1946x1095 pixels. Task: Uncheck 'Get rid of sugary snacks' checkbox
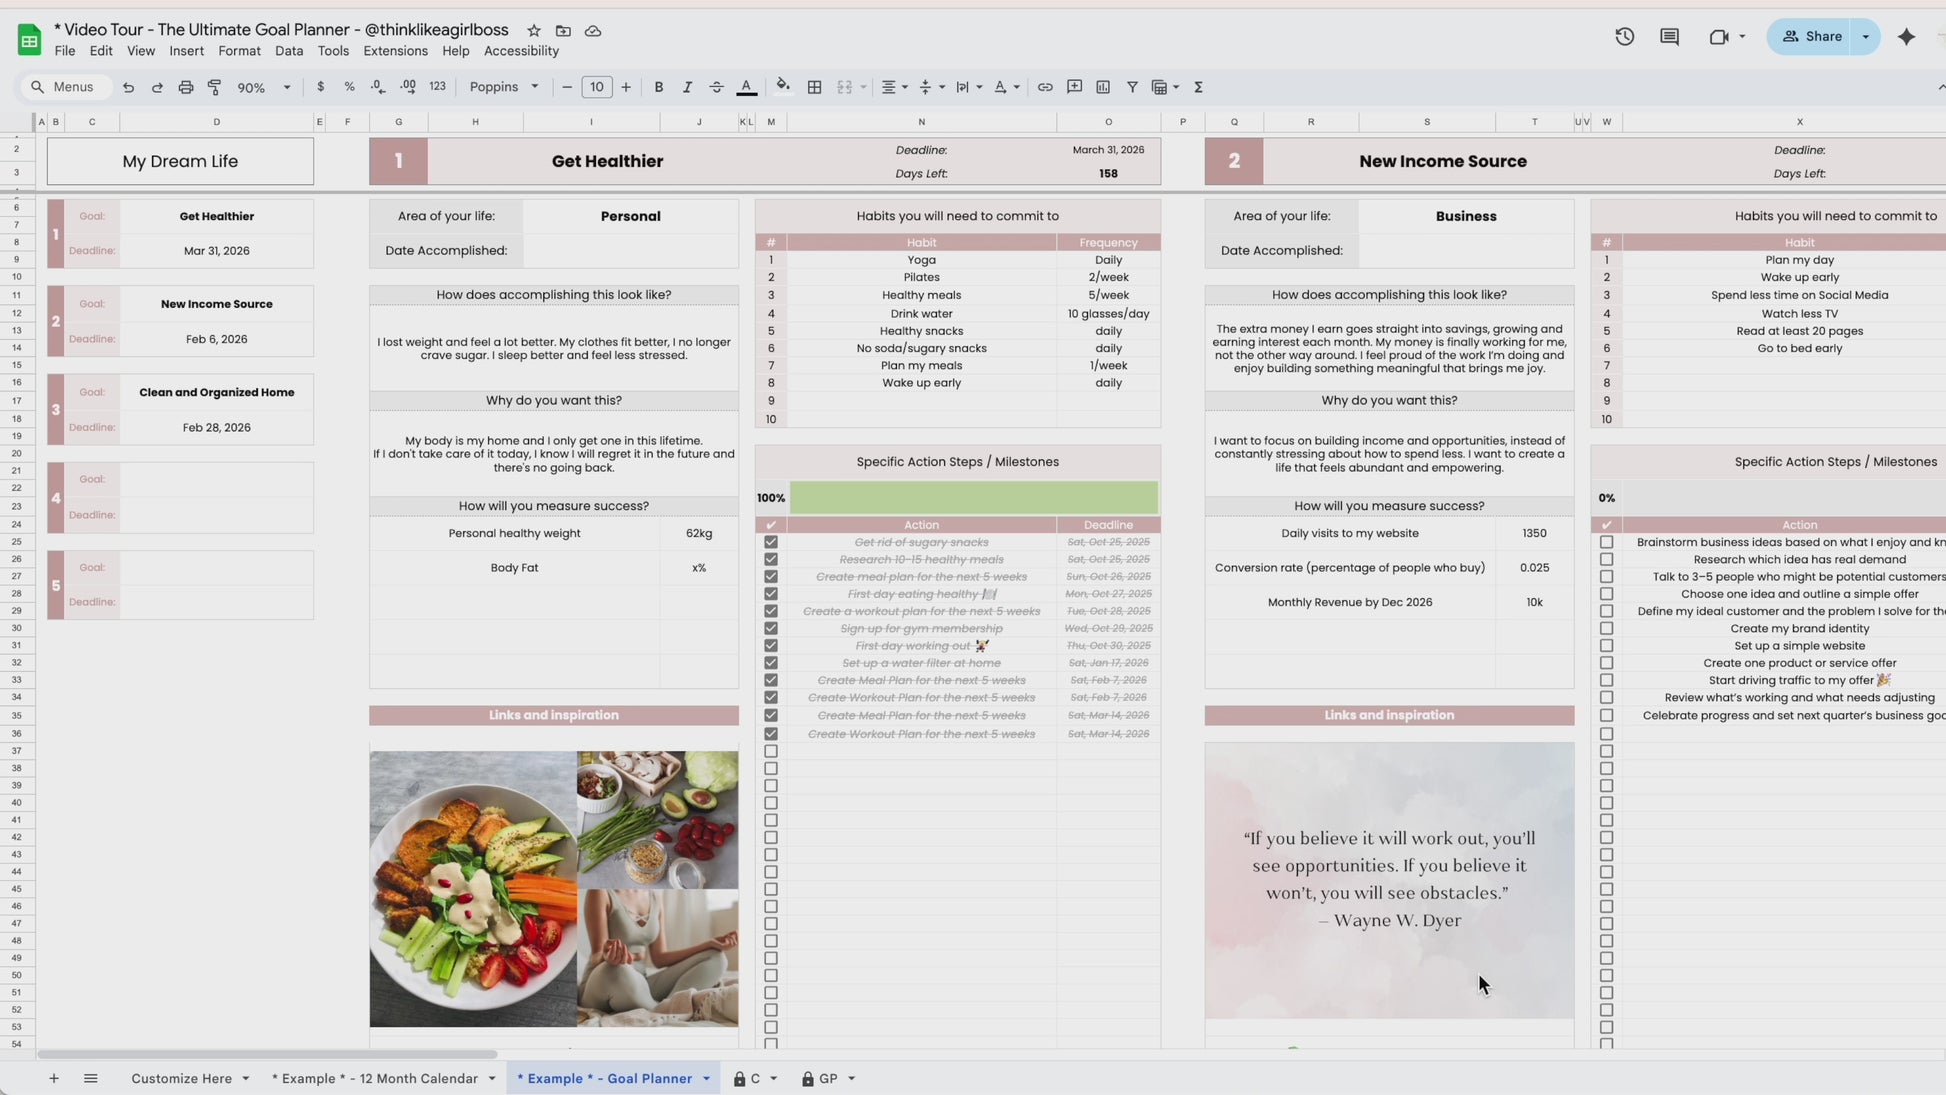[771, 542]
